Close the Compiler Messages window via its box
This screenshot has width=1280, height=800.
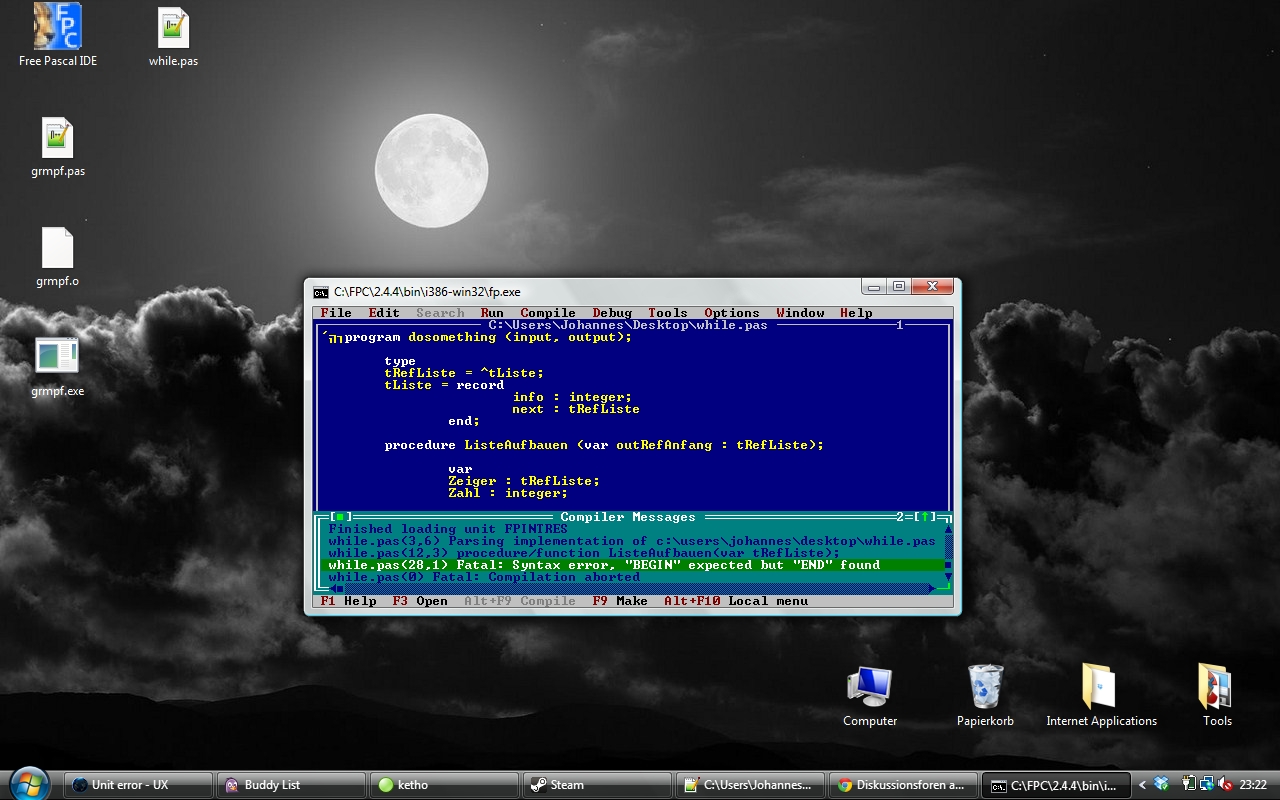338,517
